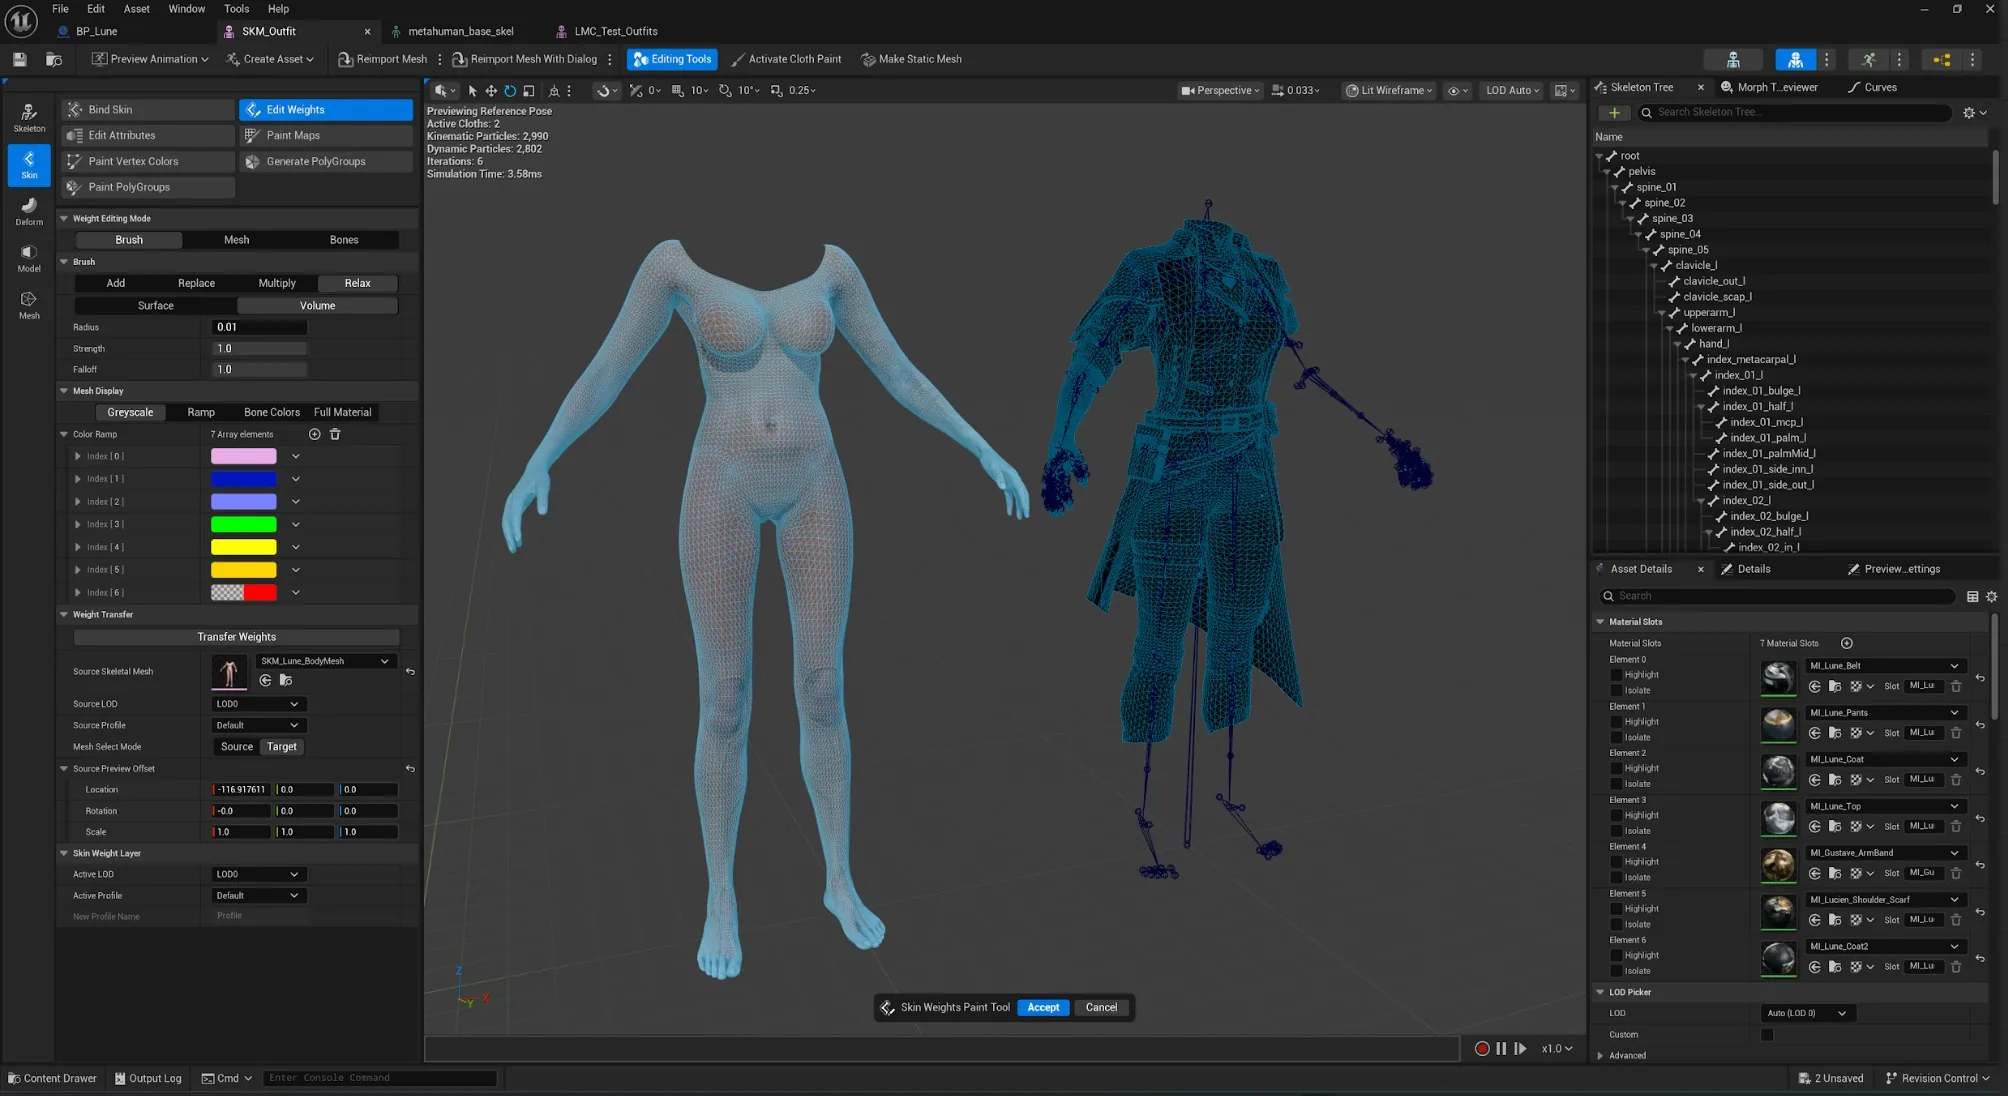Enable Custom LOD checkbox

1767,1034
